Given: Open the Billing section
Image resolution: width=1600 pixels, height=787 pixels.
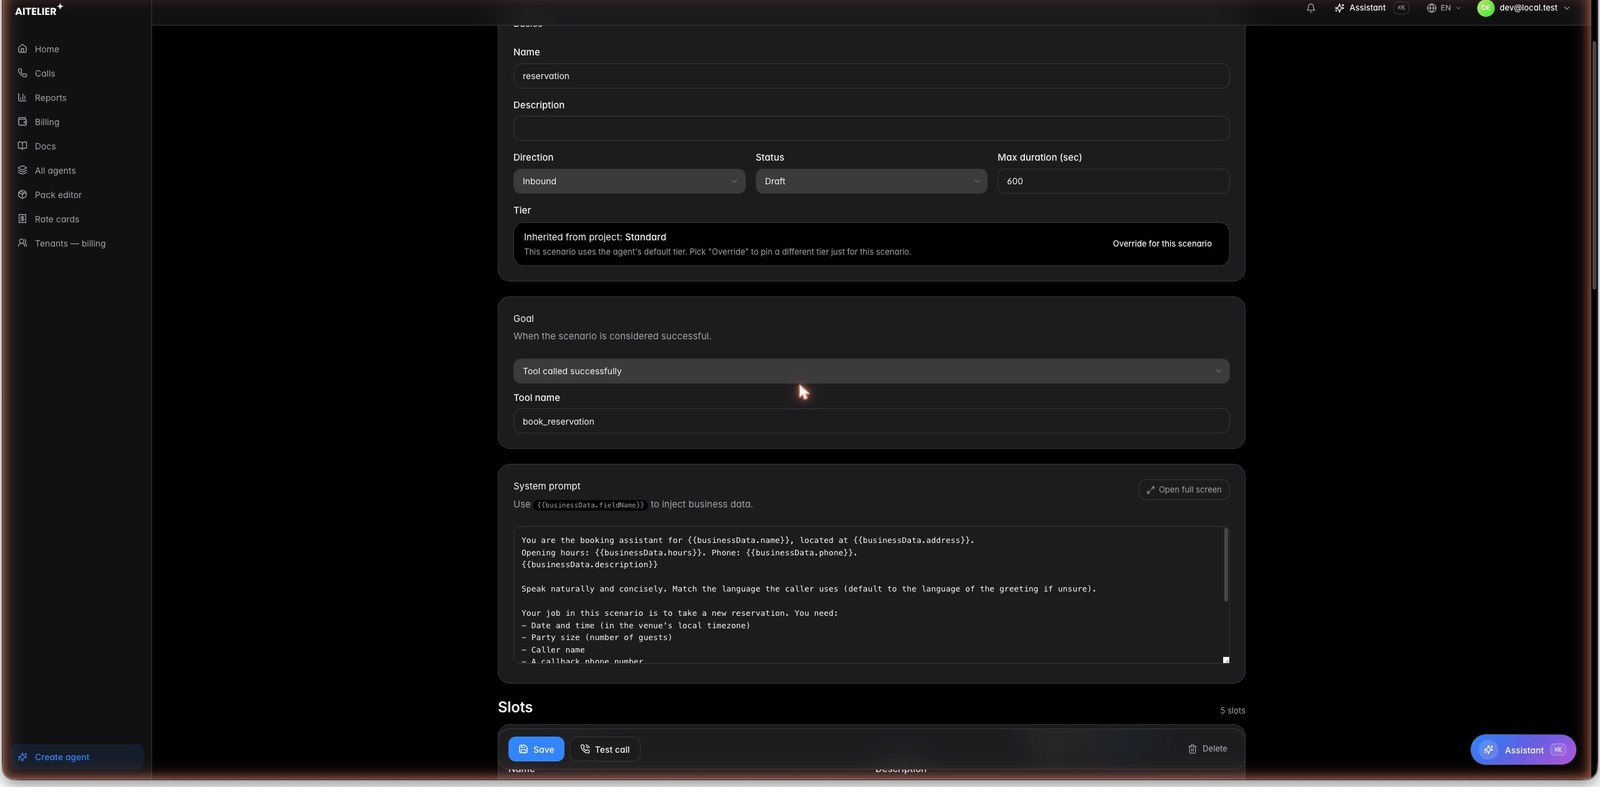Looking at the screenshot, I should (x=47, y=122).
